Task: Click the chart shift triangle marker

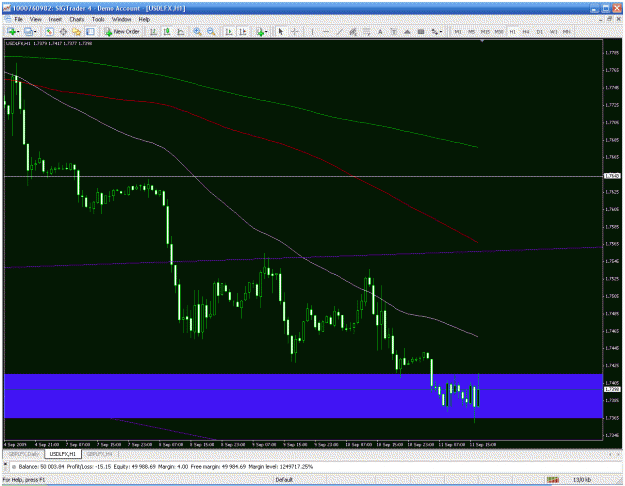Action: click(x=482, y=41)
